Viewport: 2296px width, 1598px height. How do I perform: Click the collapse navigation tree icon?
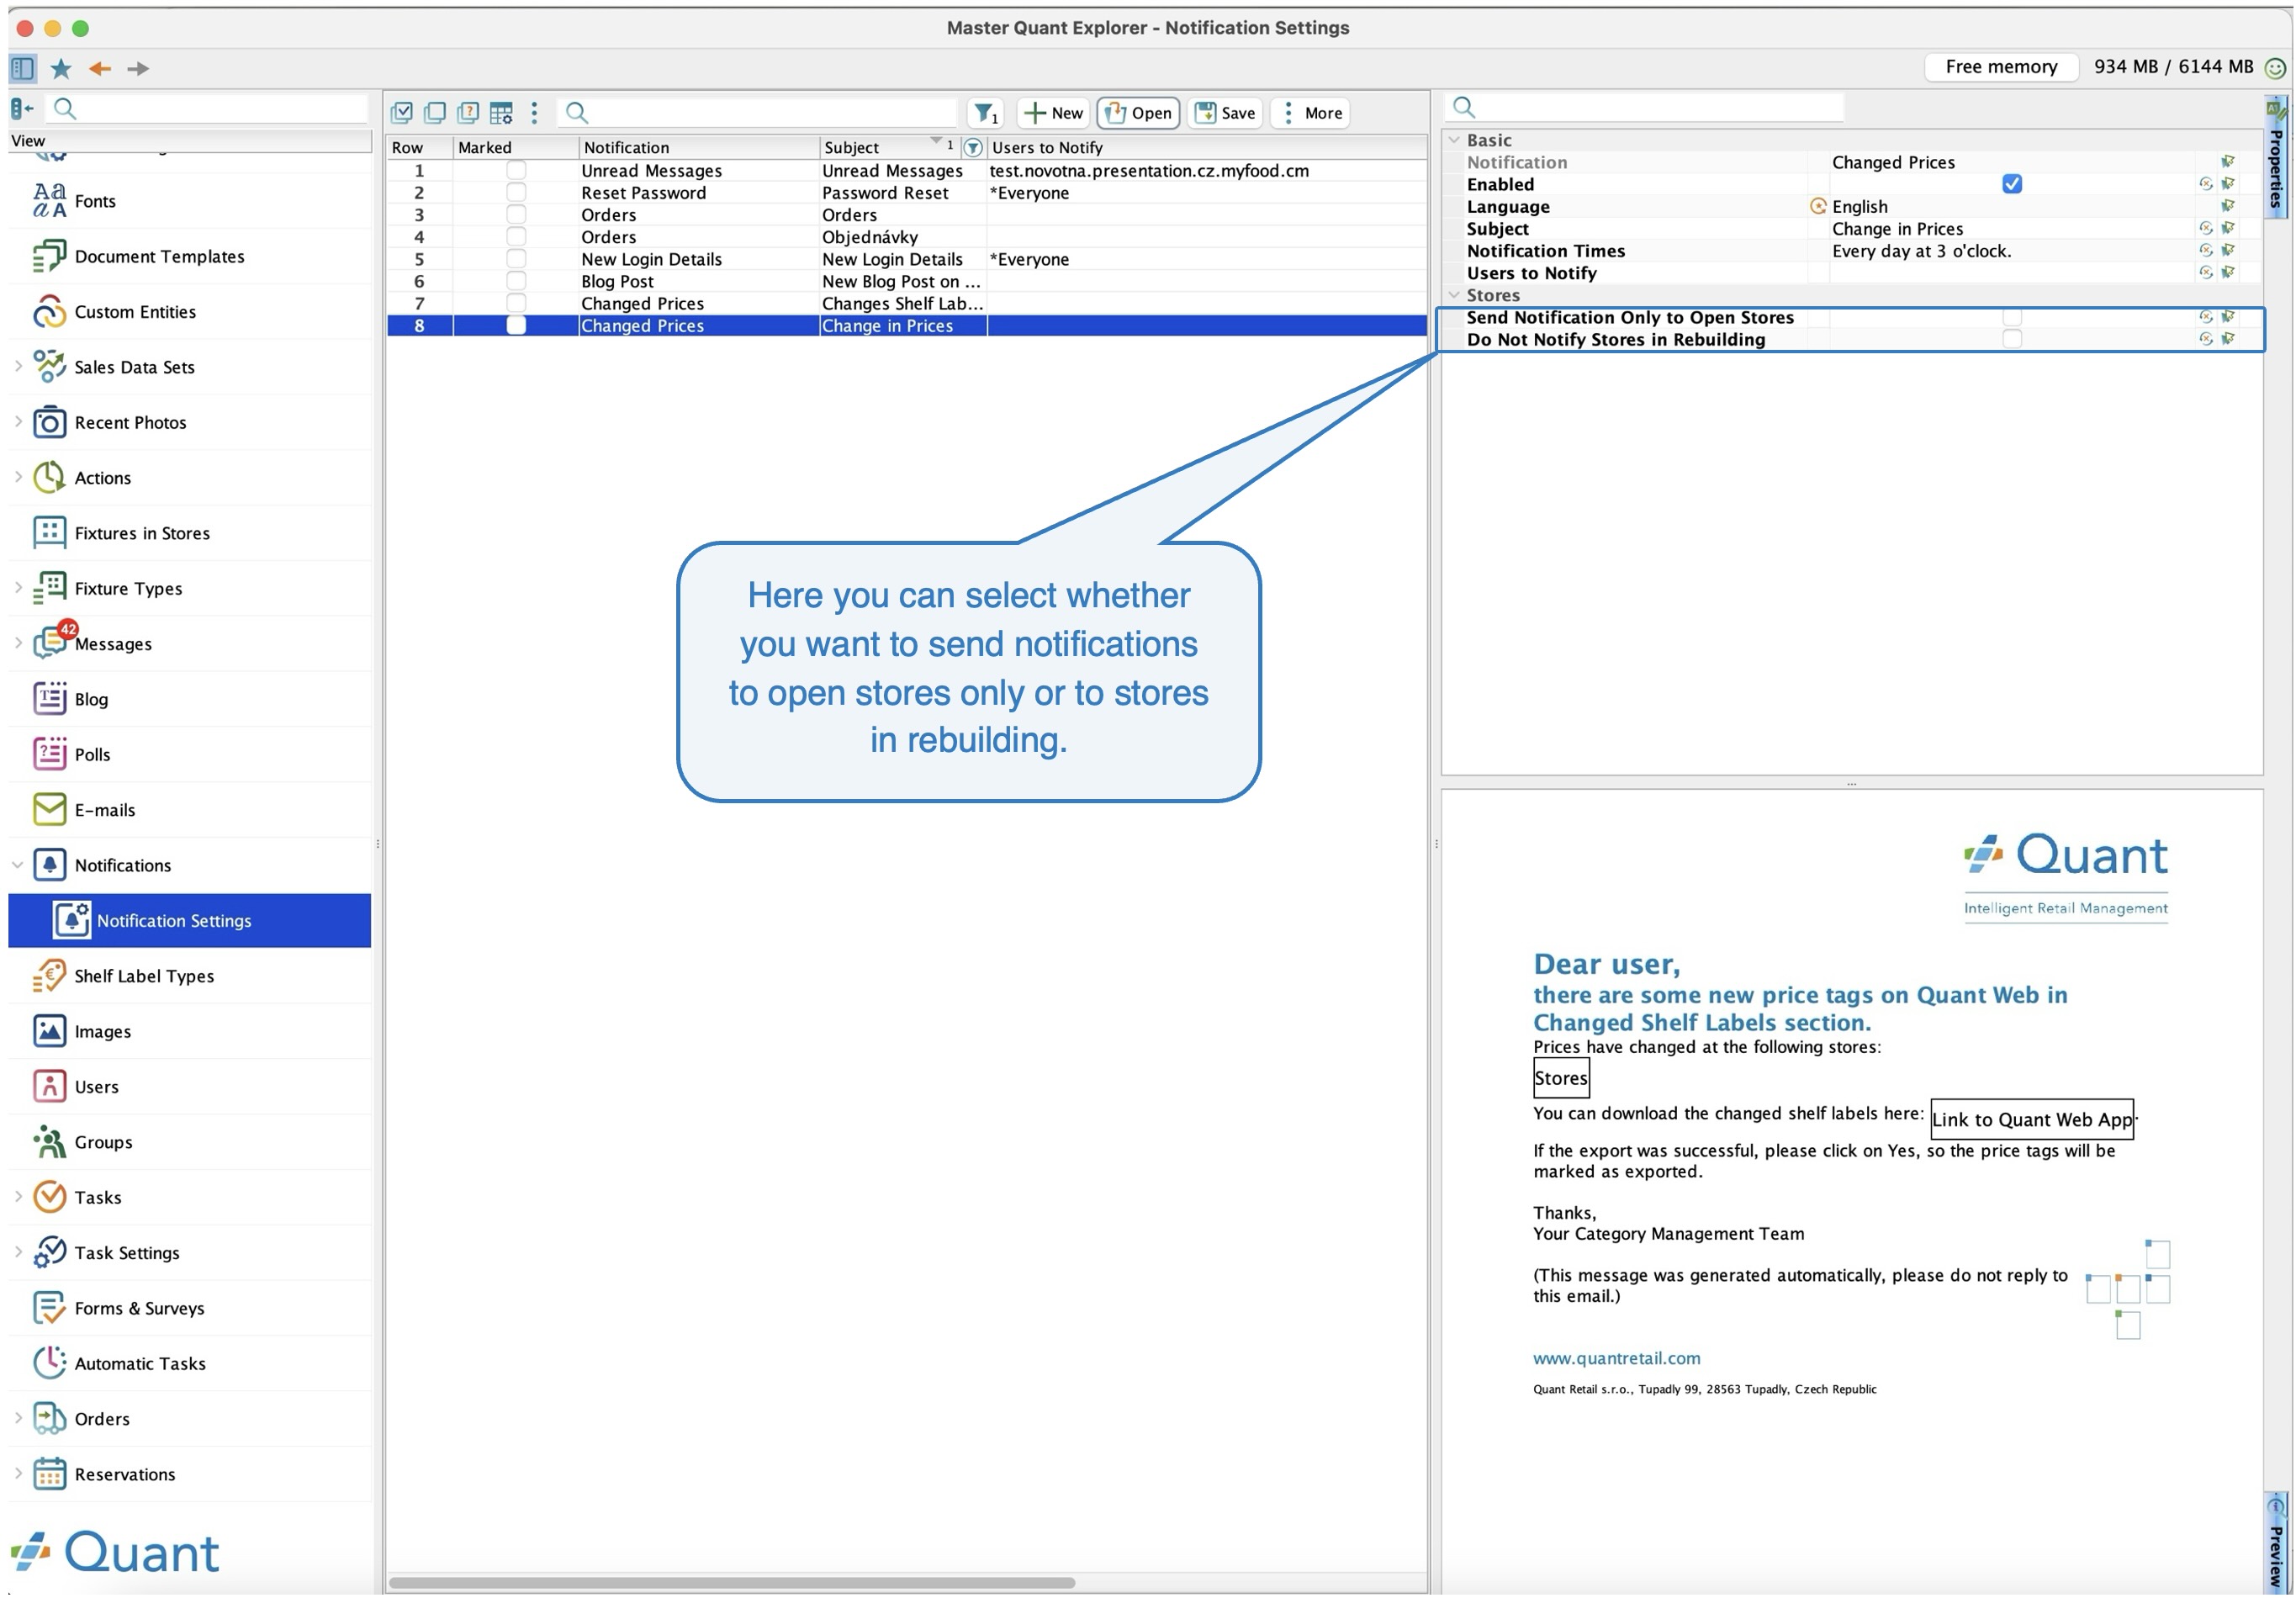coord(23,108)
